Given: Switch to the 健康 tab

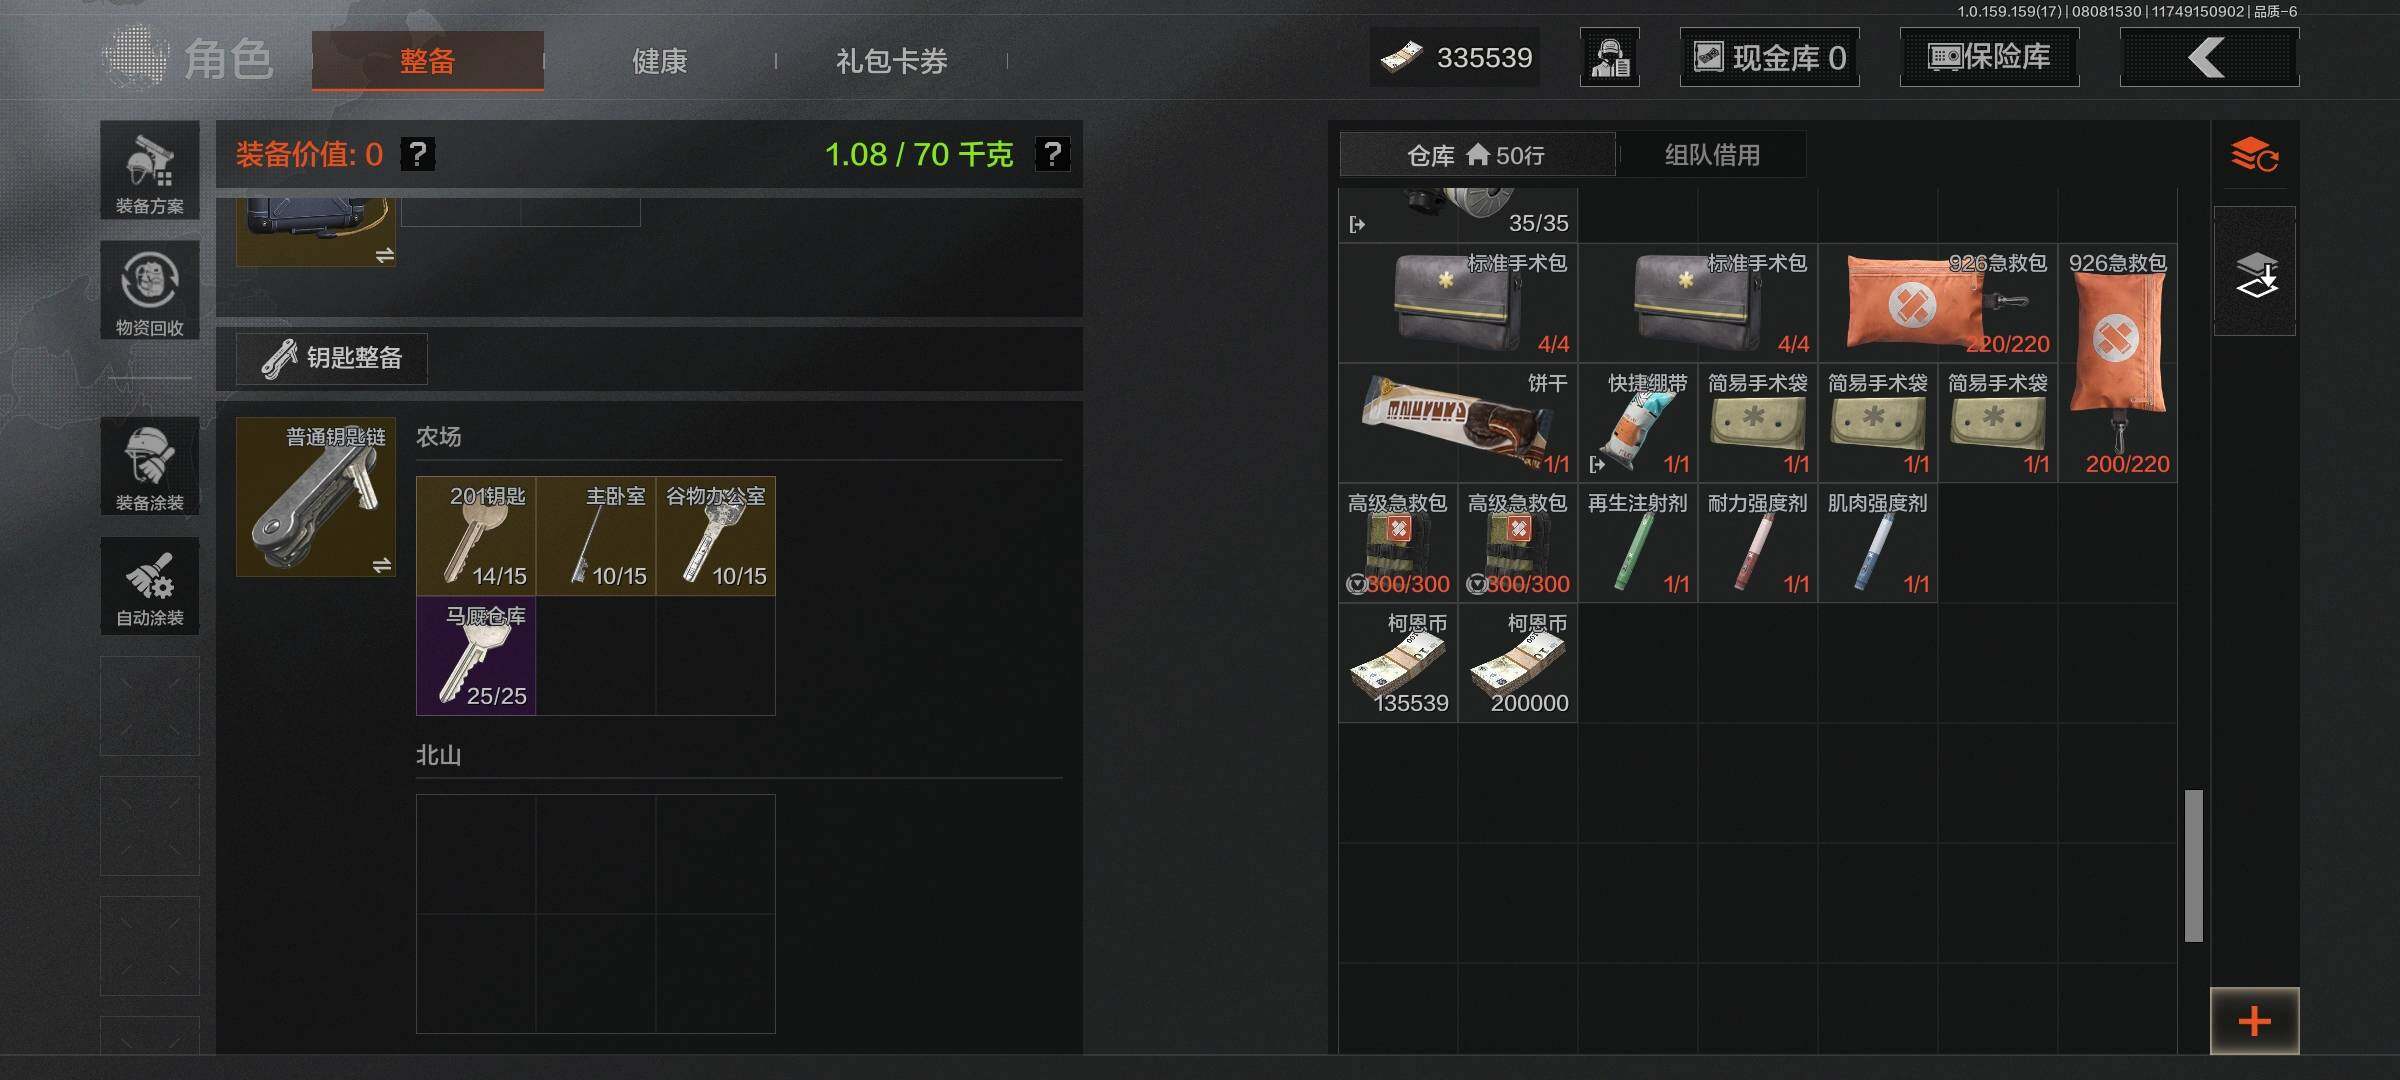Looking at the screenshot, I should pos(659,61).
